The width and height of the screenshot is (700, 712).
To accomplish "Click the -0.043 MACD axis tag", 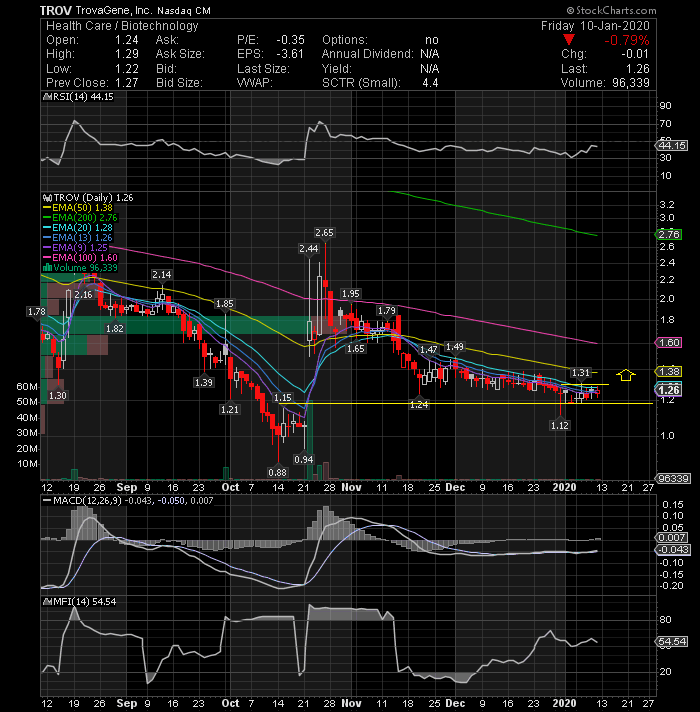I will pos(672,550).
